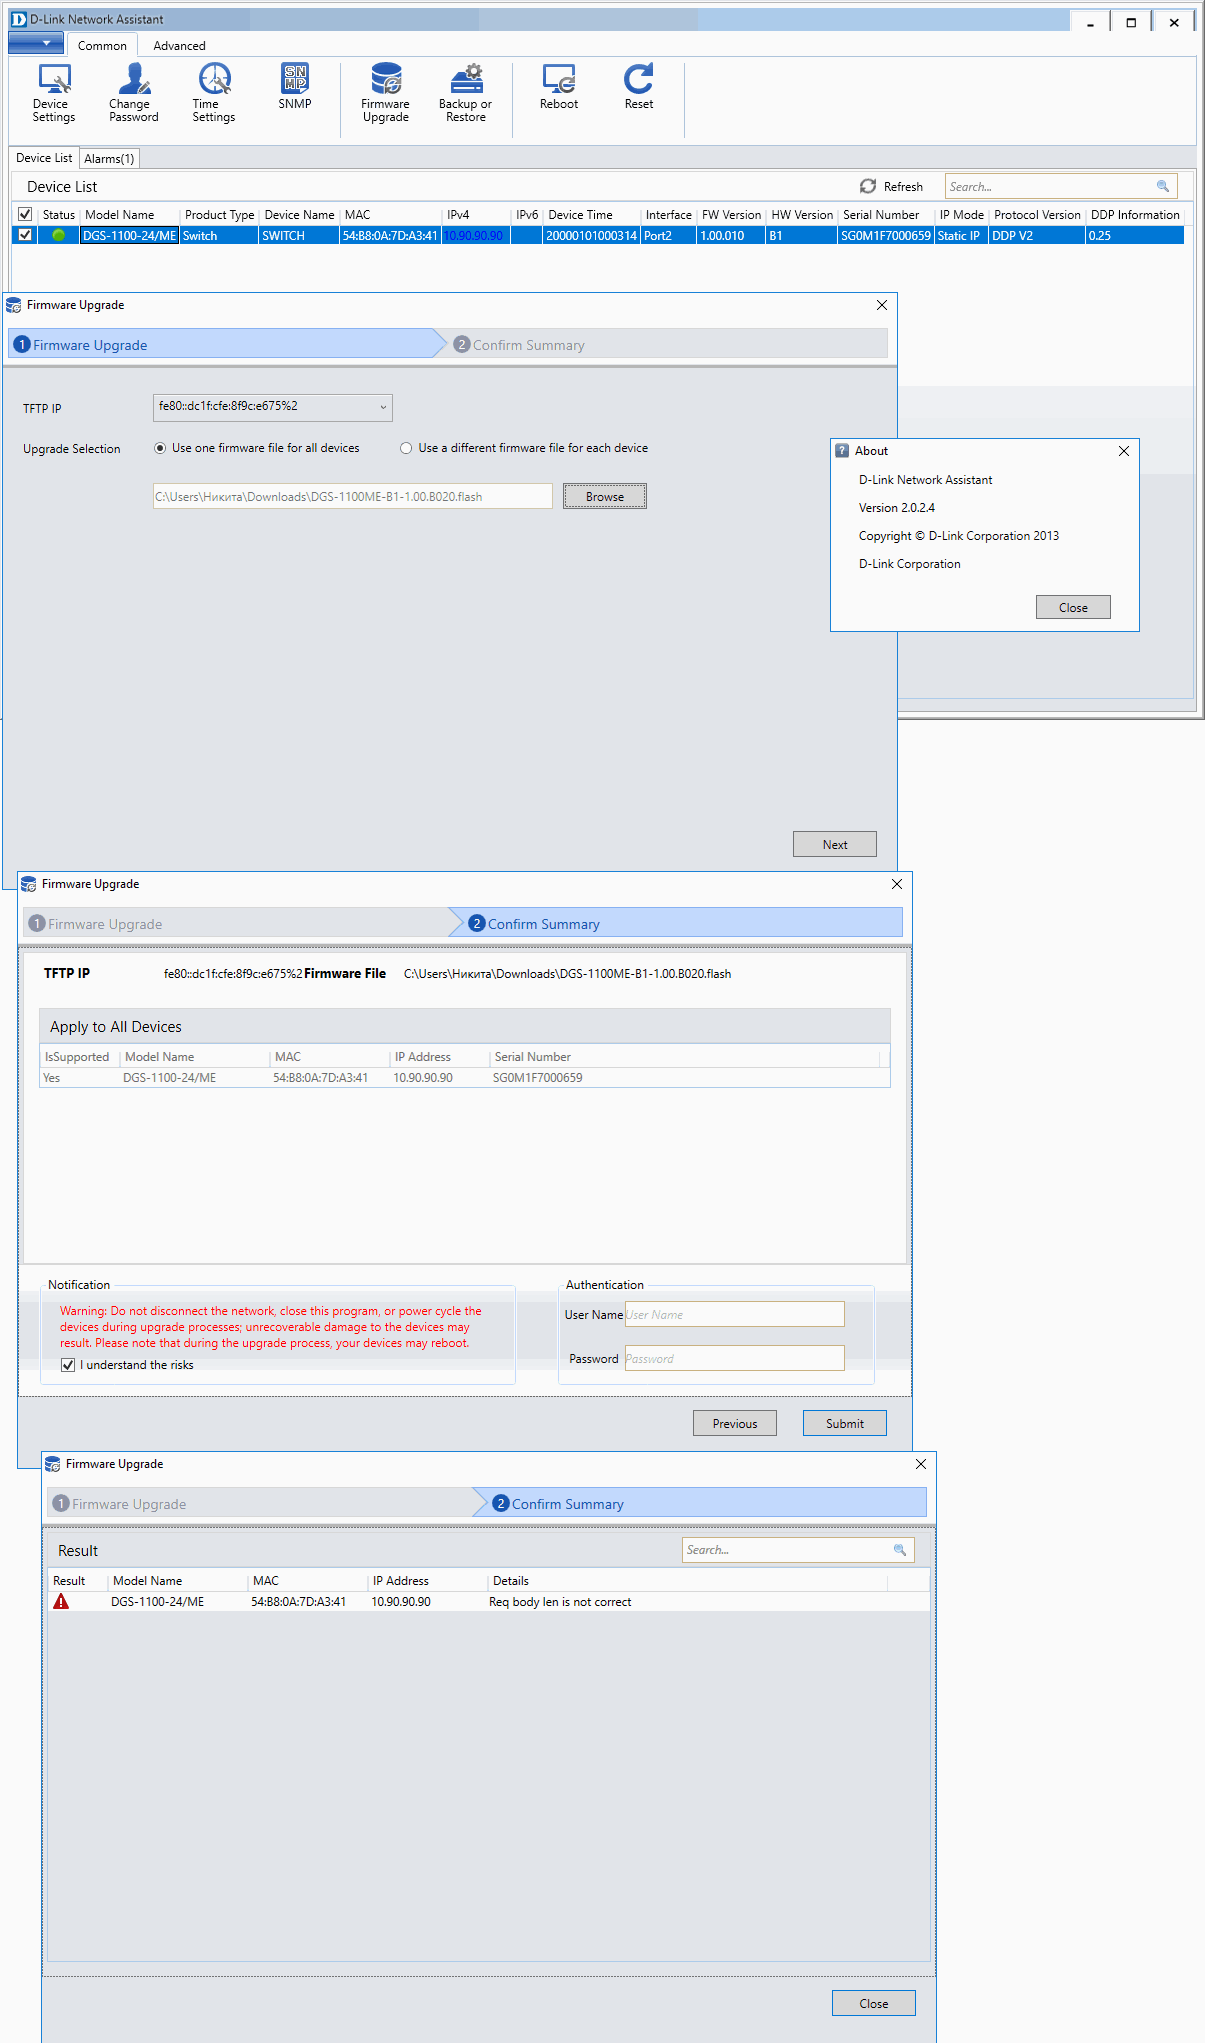This screenshot has height=2043, width=1205.
Task: Toggle 'I understand the risks' checkbox
Action: (x=68, y=1365)
